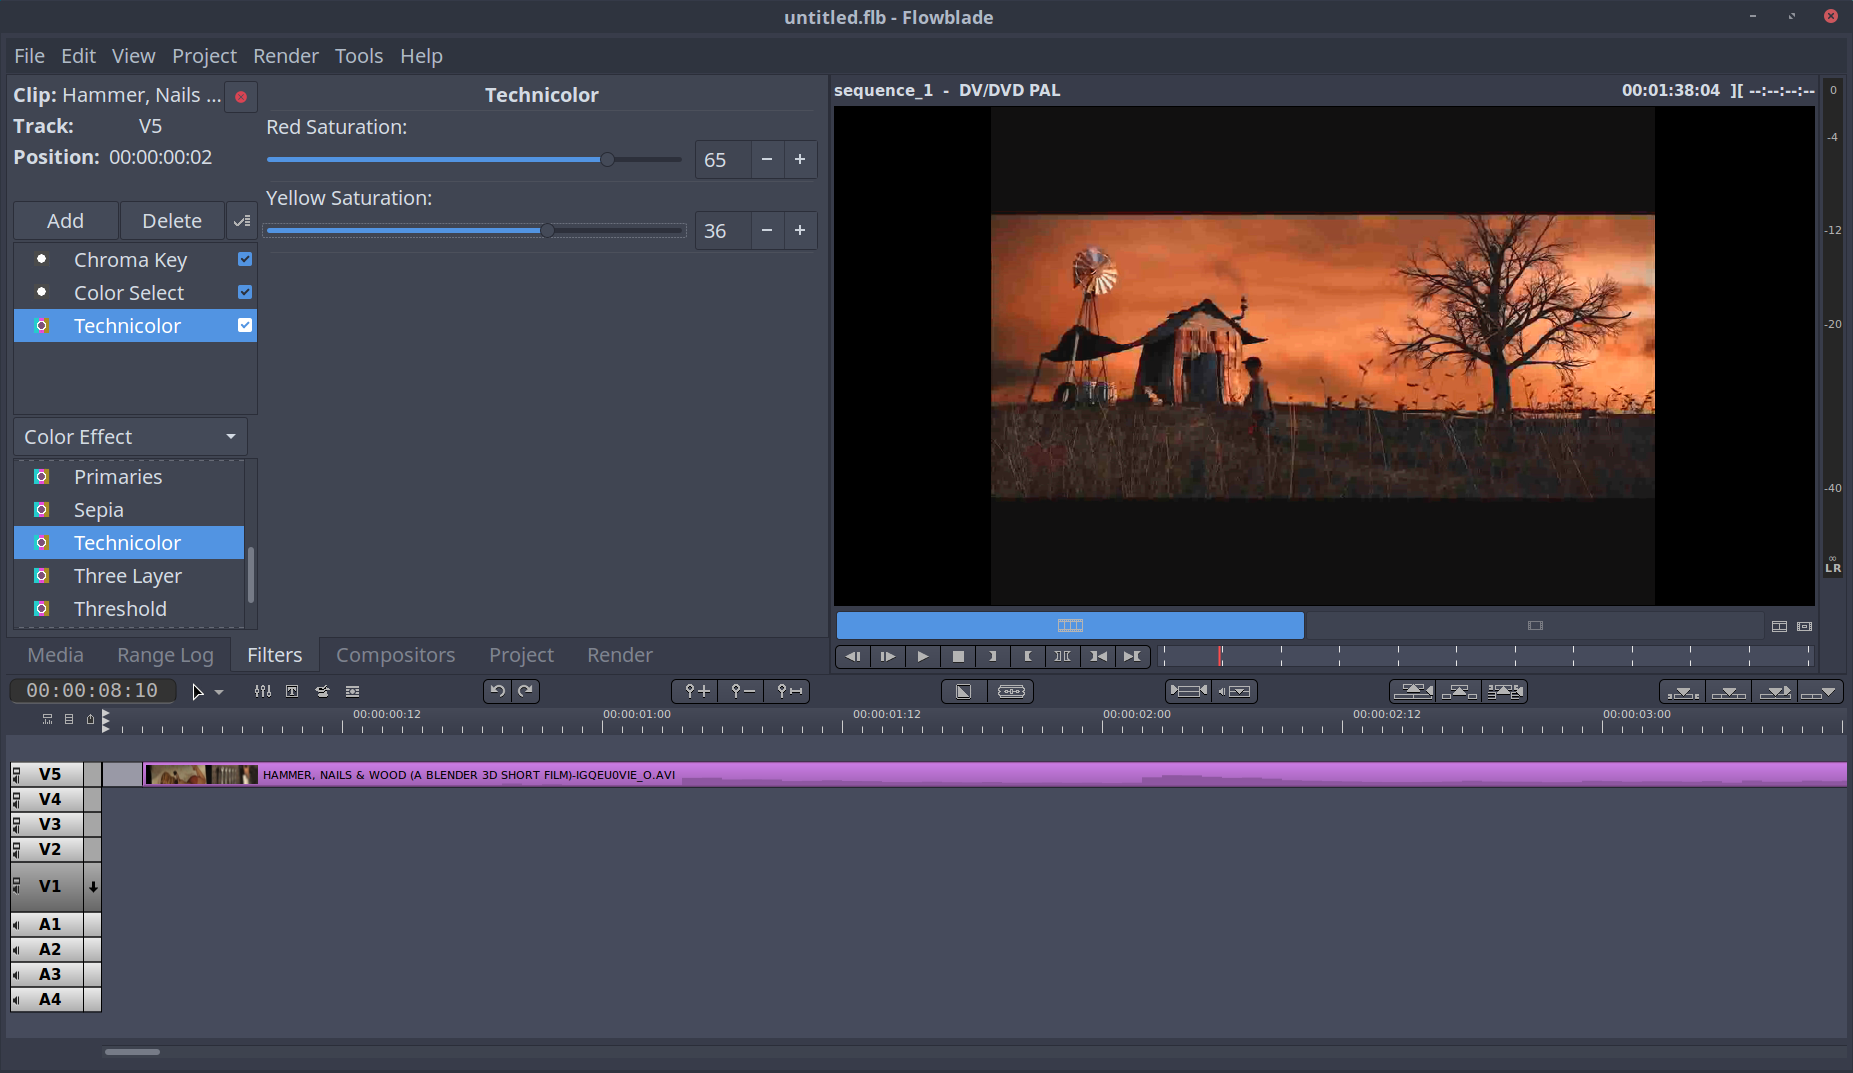This screenshot has height=1073, width=1853.
Task: Select the Hammer, Nails & Wood clip on V5
Action: point(995,775)
